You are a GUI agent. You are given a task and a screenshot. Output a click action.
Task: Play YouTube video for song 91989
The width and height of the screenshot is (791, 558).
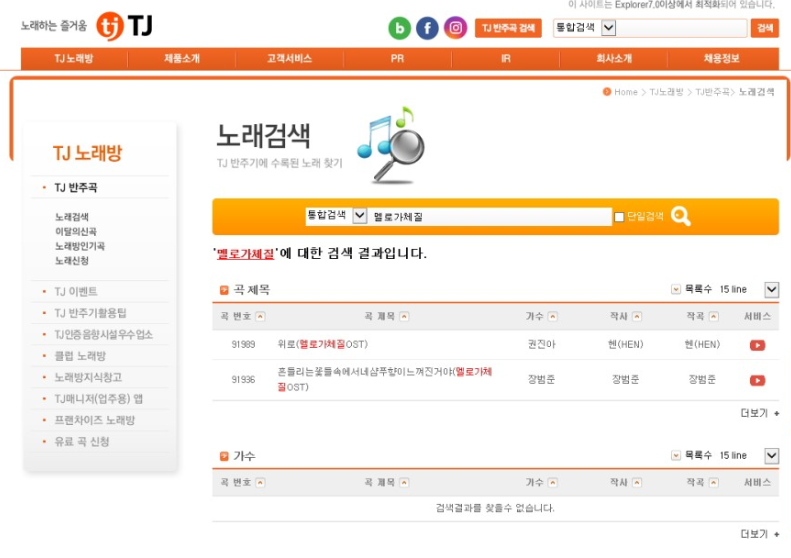click(757, 345)
